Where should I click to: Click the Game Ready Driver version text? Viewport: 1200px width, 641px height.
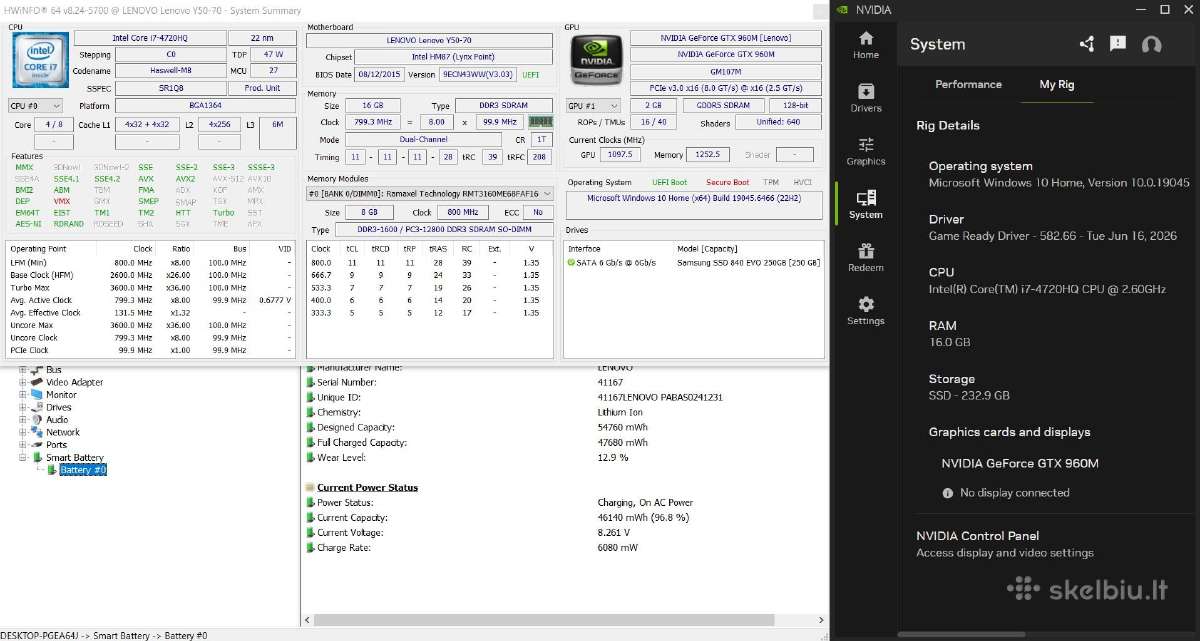click(1053, 236)
